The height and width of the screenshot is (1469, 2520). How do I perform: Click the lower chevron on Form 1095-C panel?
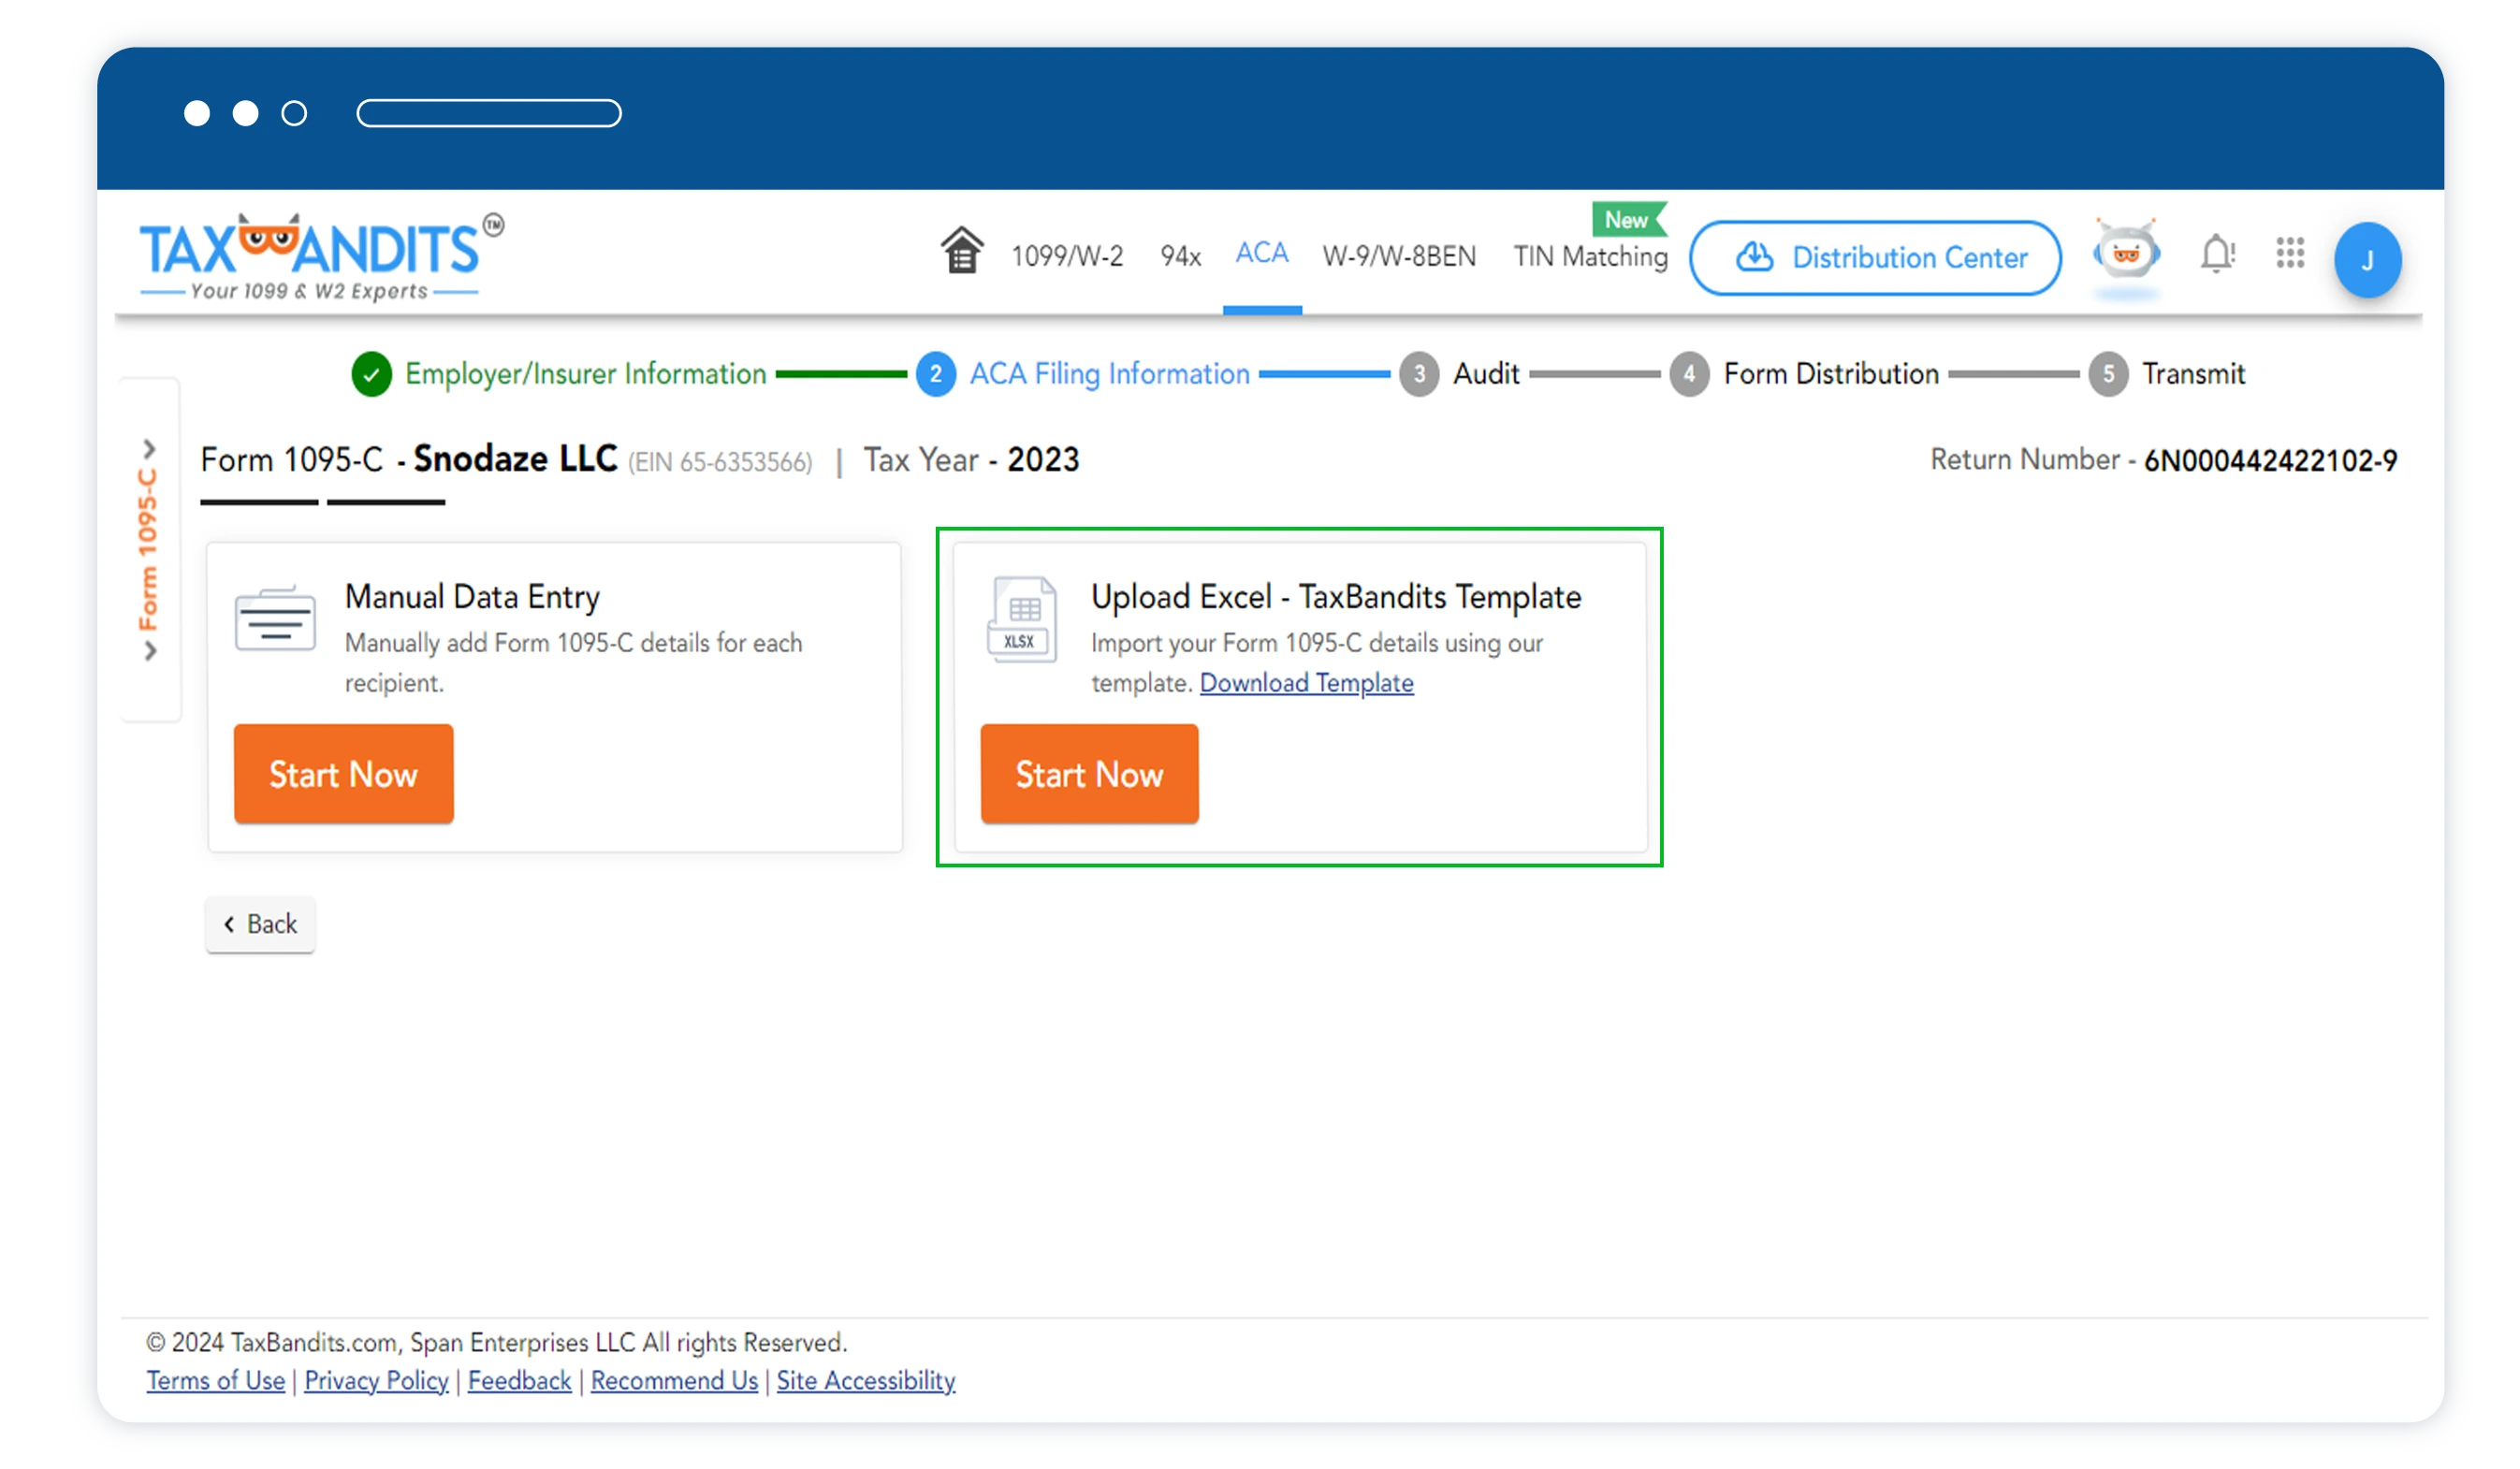(x=149, y=652)
